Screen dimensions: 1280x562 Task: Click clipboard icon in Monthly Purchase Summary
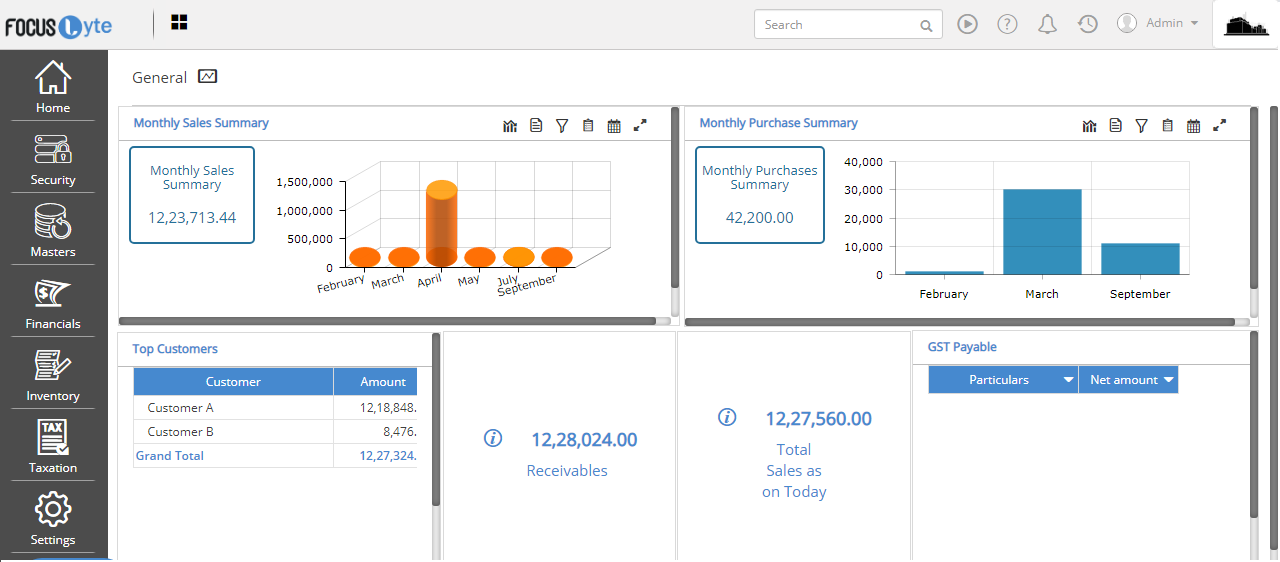(x=1168, y=126)
